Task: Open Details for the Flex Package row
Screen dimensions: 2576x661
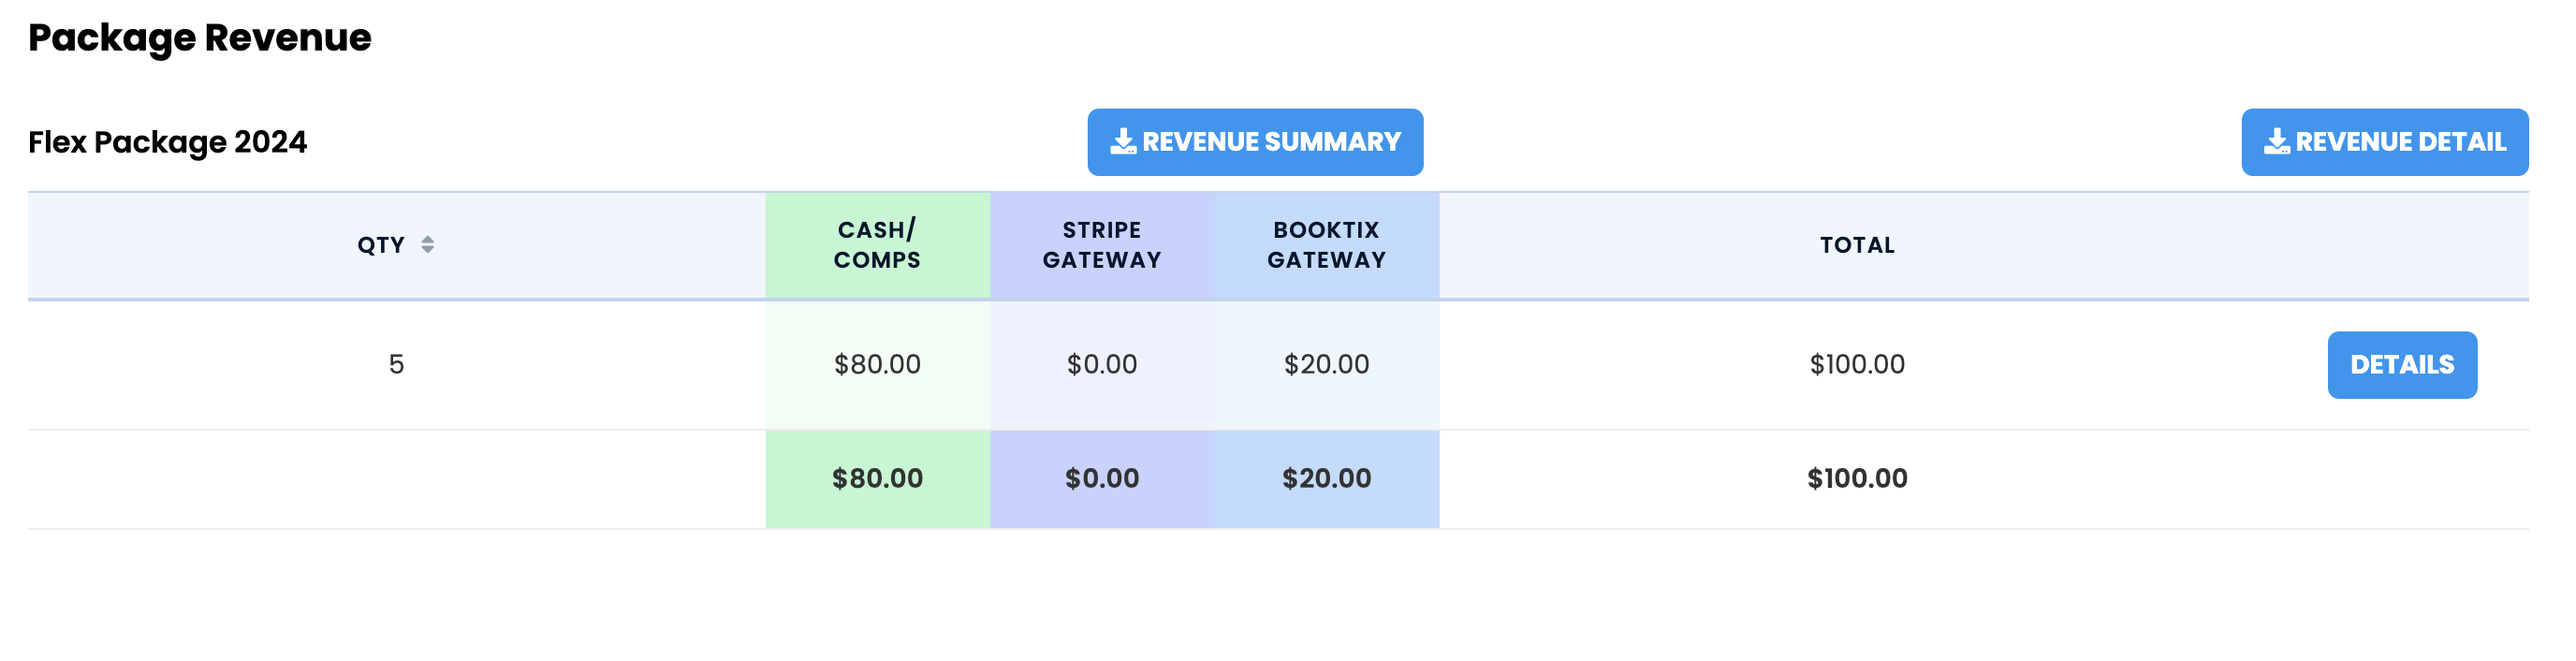Action: (x=2402, y=365)
